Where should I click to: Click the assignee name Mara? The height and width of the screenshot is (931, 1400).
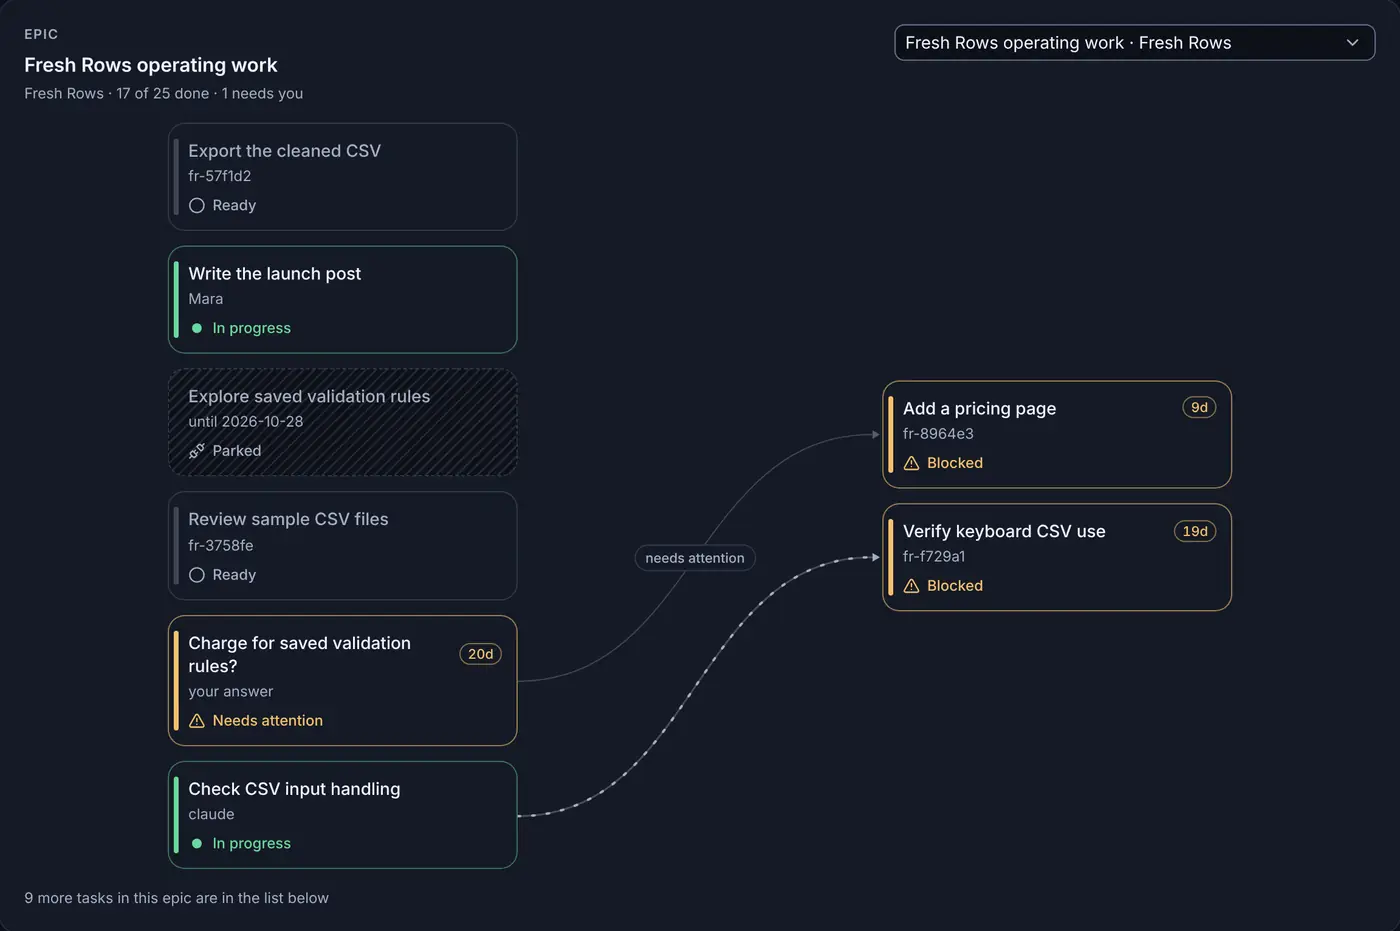[x=206, y=299]
